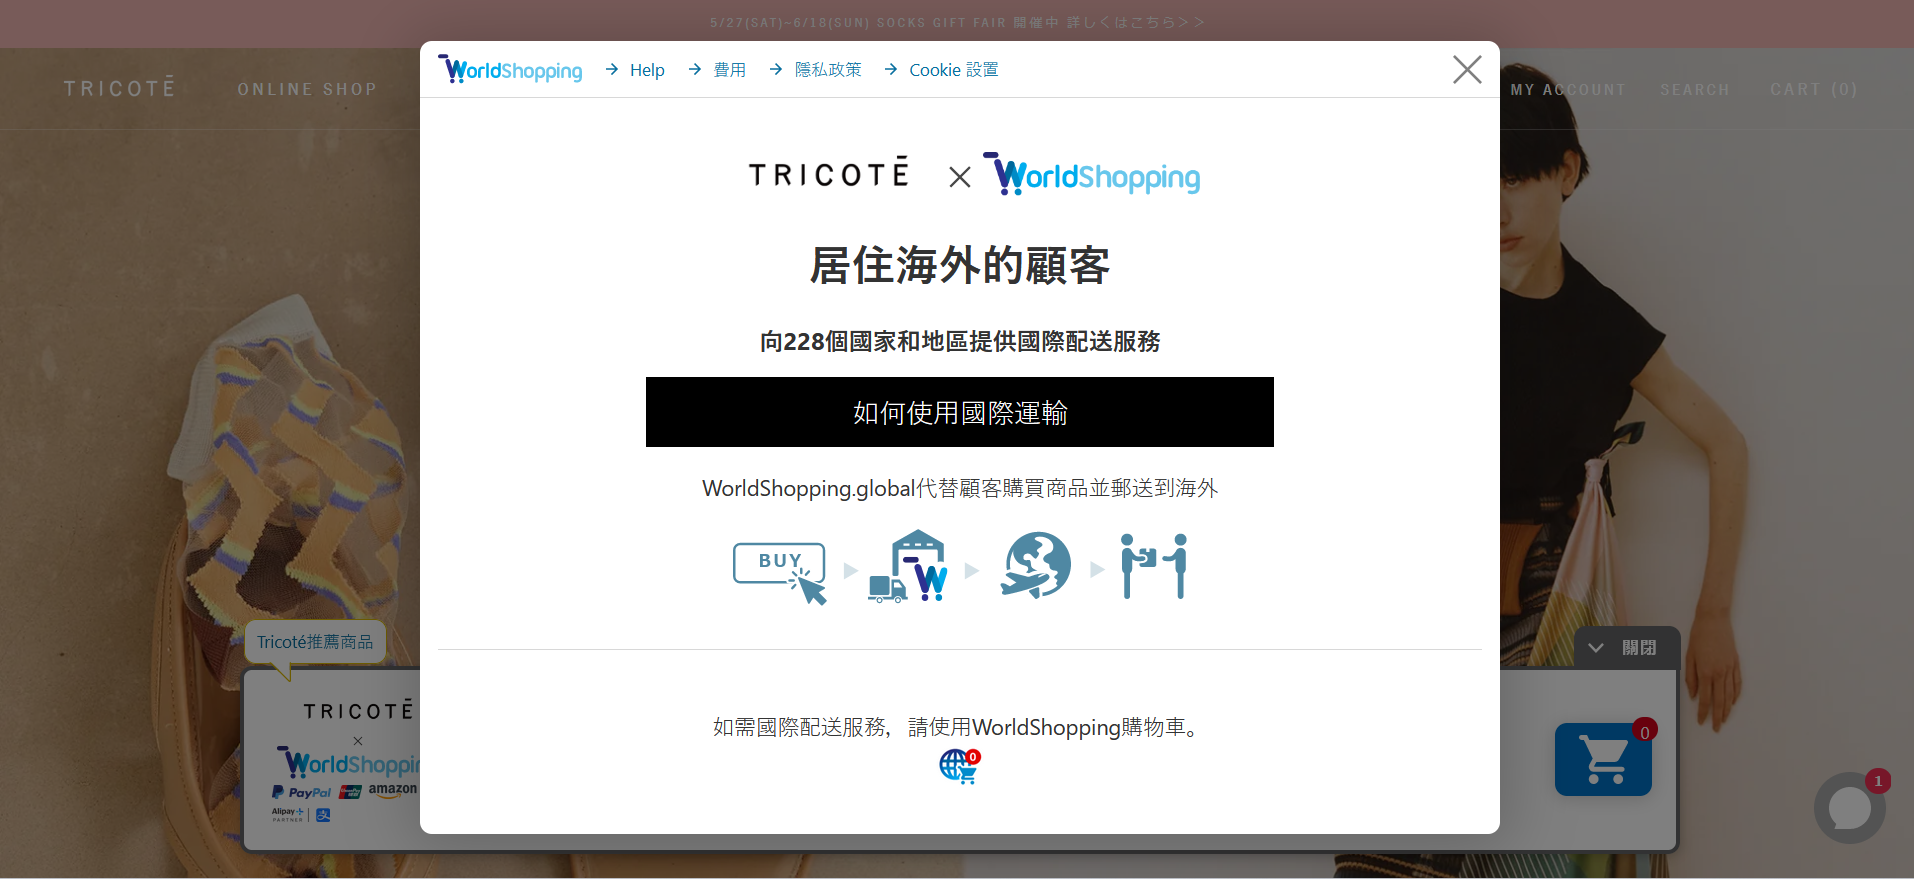Click the WorldShopping logo in popup header
The width and height of the screenshot is (1914, 879).
(511, 69)
